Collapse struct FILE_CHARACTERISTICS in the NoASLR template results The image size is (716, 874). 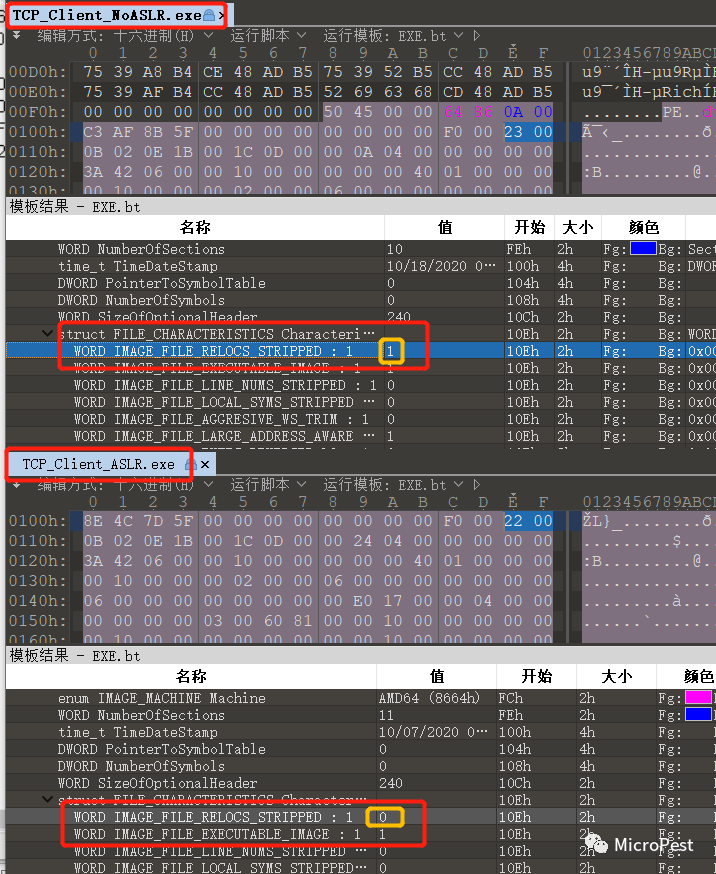[x=48, y=333]
